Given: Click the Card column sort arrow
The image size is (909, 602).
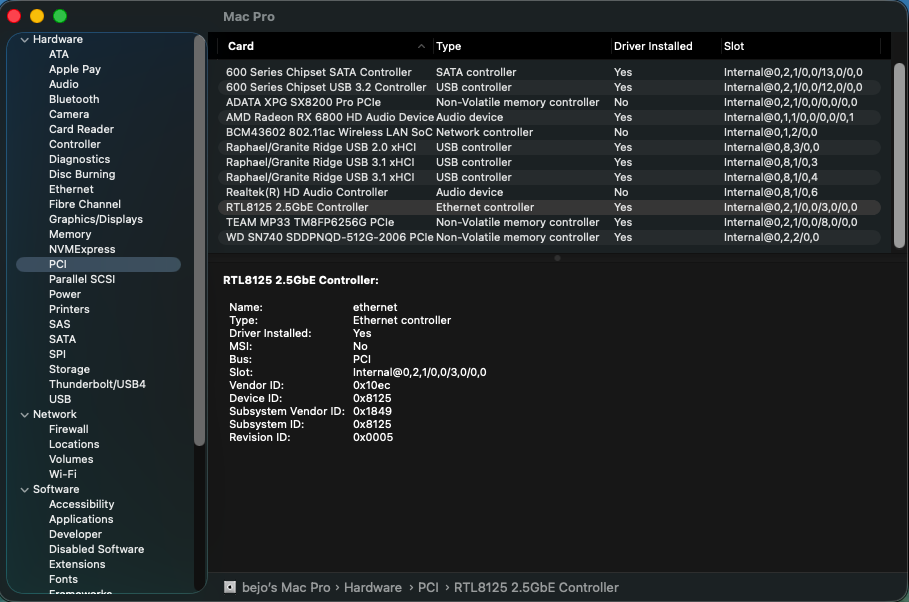Looking at the screenshot, I should (x=421, y=46).
